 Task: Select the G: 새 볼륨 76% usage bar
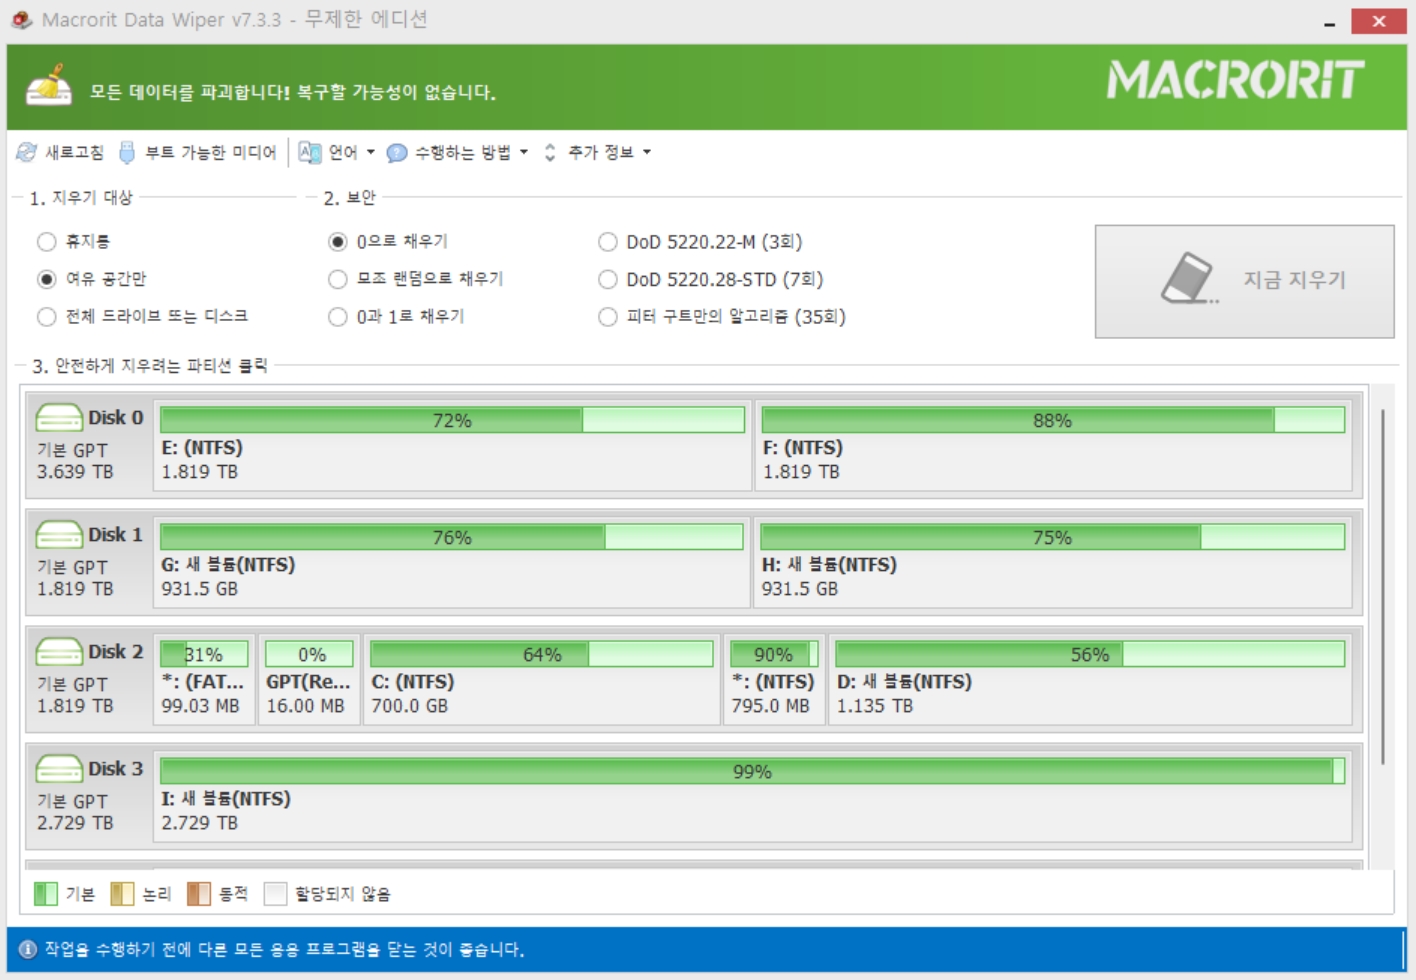pyautogui.click(x=451, y=537)
